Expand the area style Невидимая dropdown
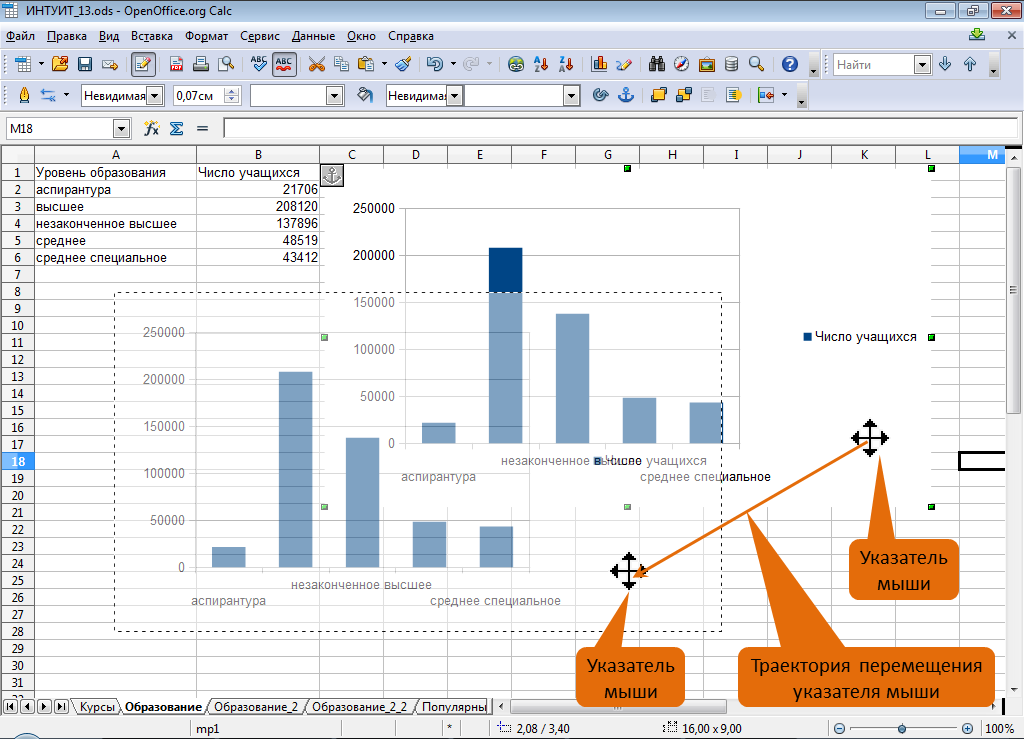Viewport: 1024px width, 739px height. coord(455,96)
